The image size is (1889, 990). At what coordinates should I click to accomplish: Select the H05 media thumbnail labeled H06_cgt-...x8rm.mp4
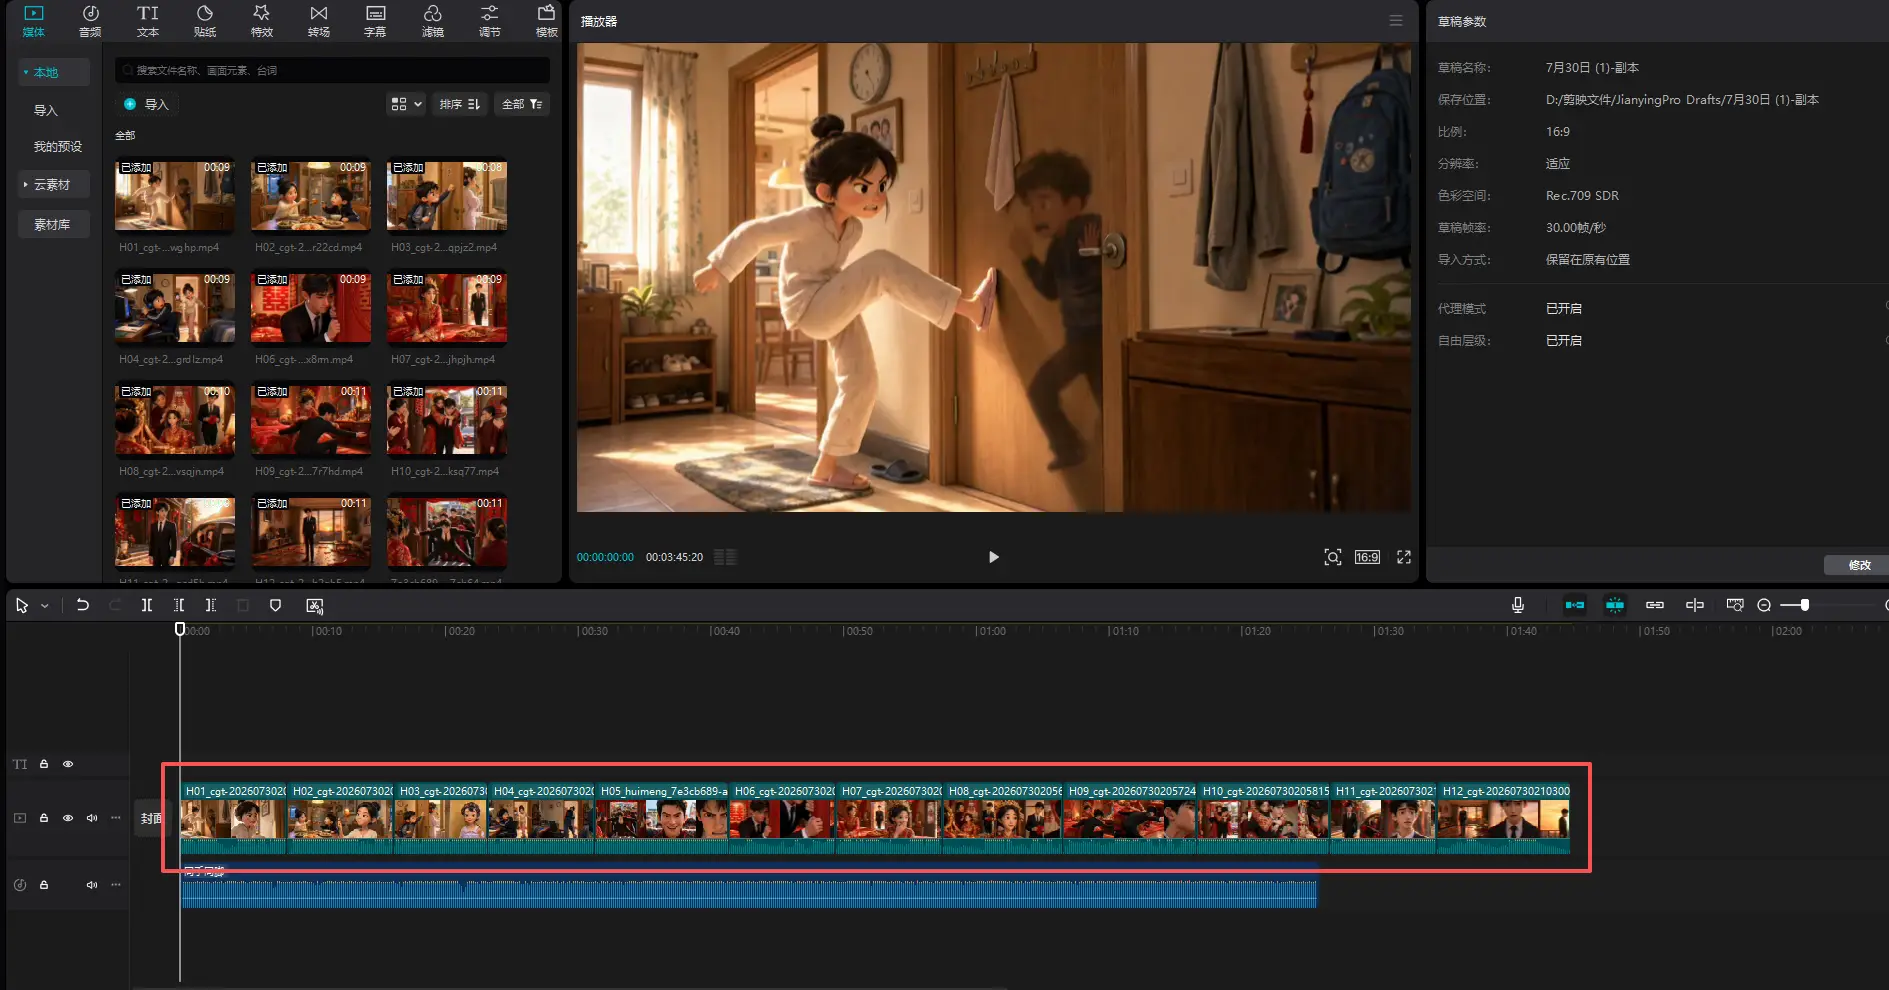311,308
